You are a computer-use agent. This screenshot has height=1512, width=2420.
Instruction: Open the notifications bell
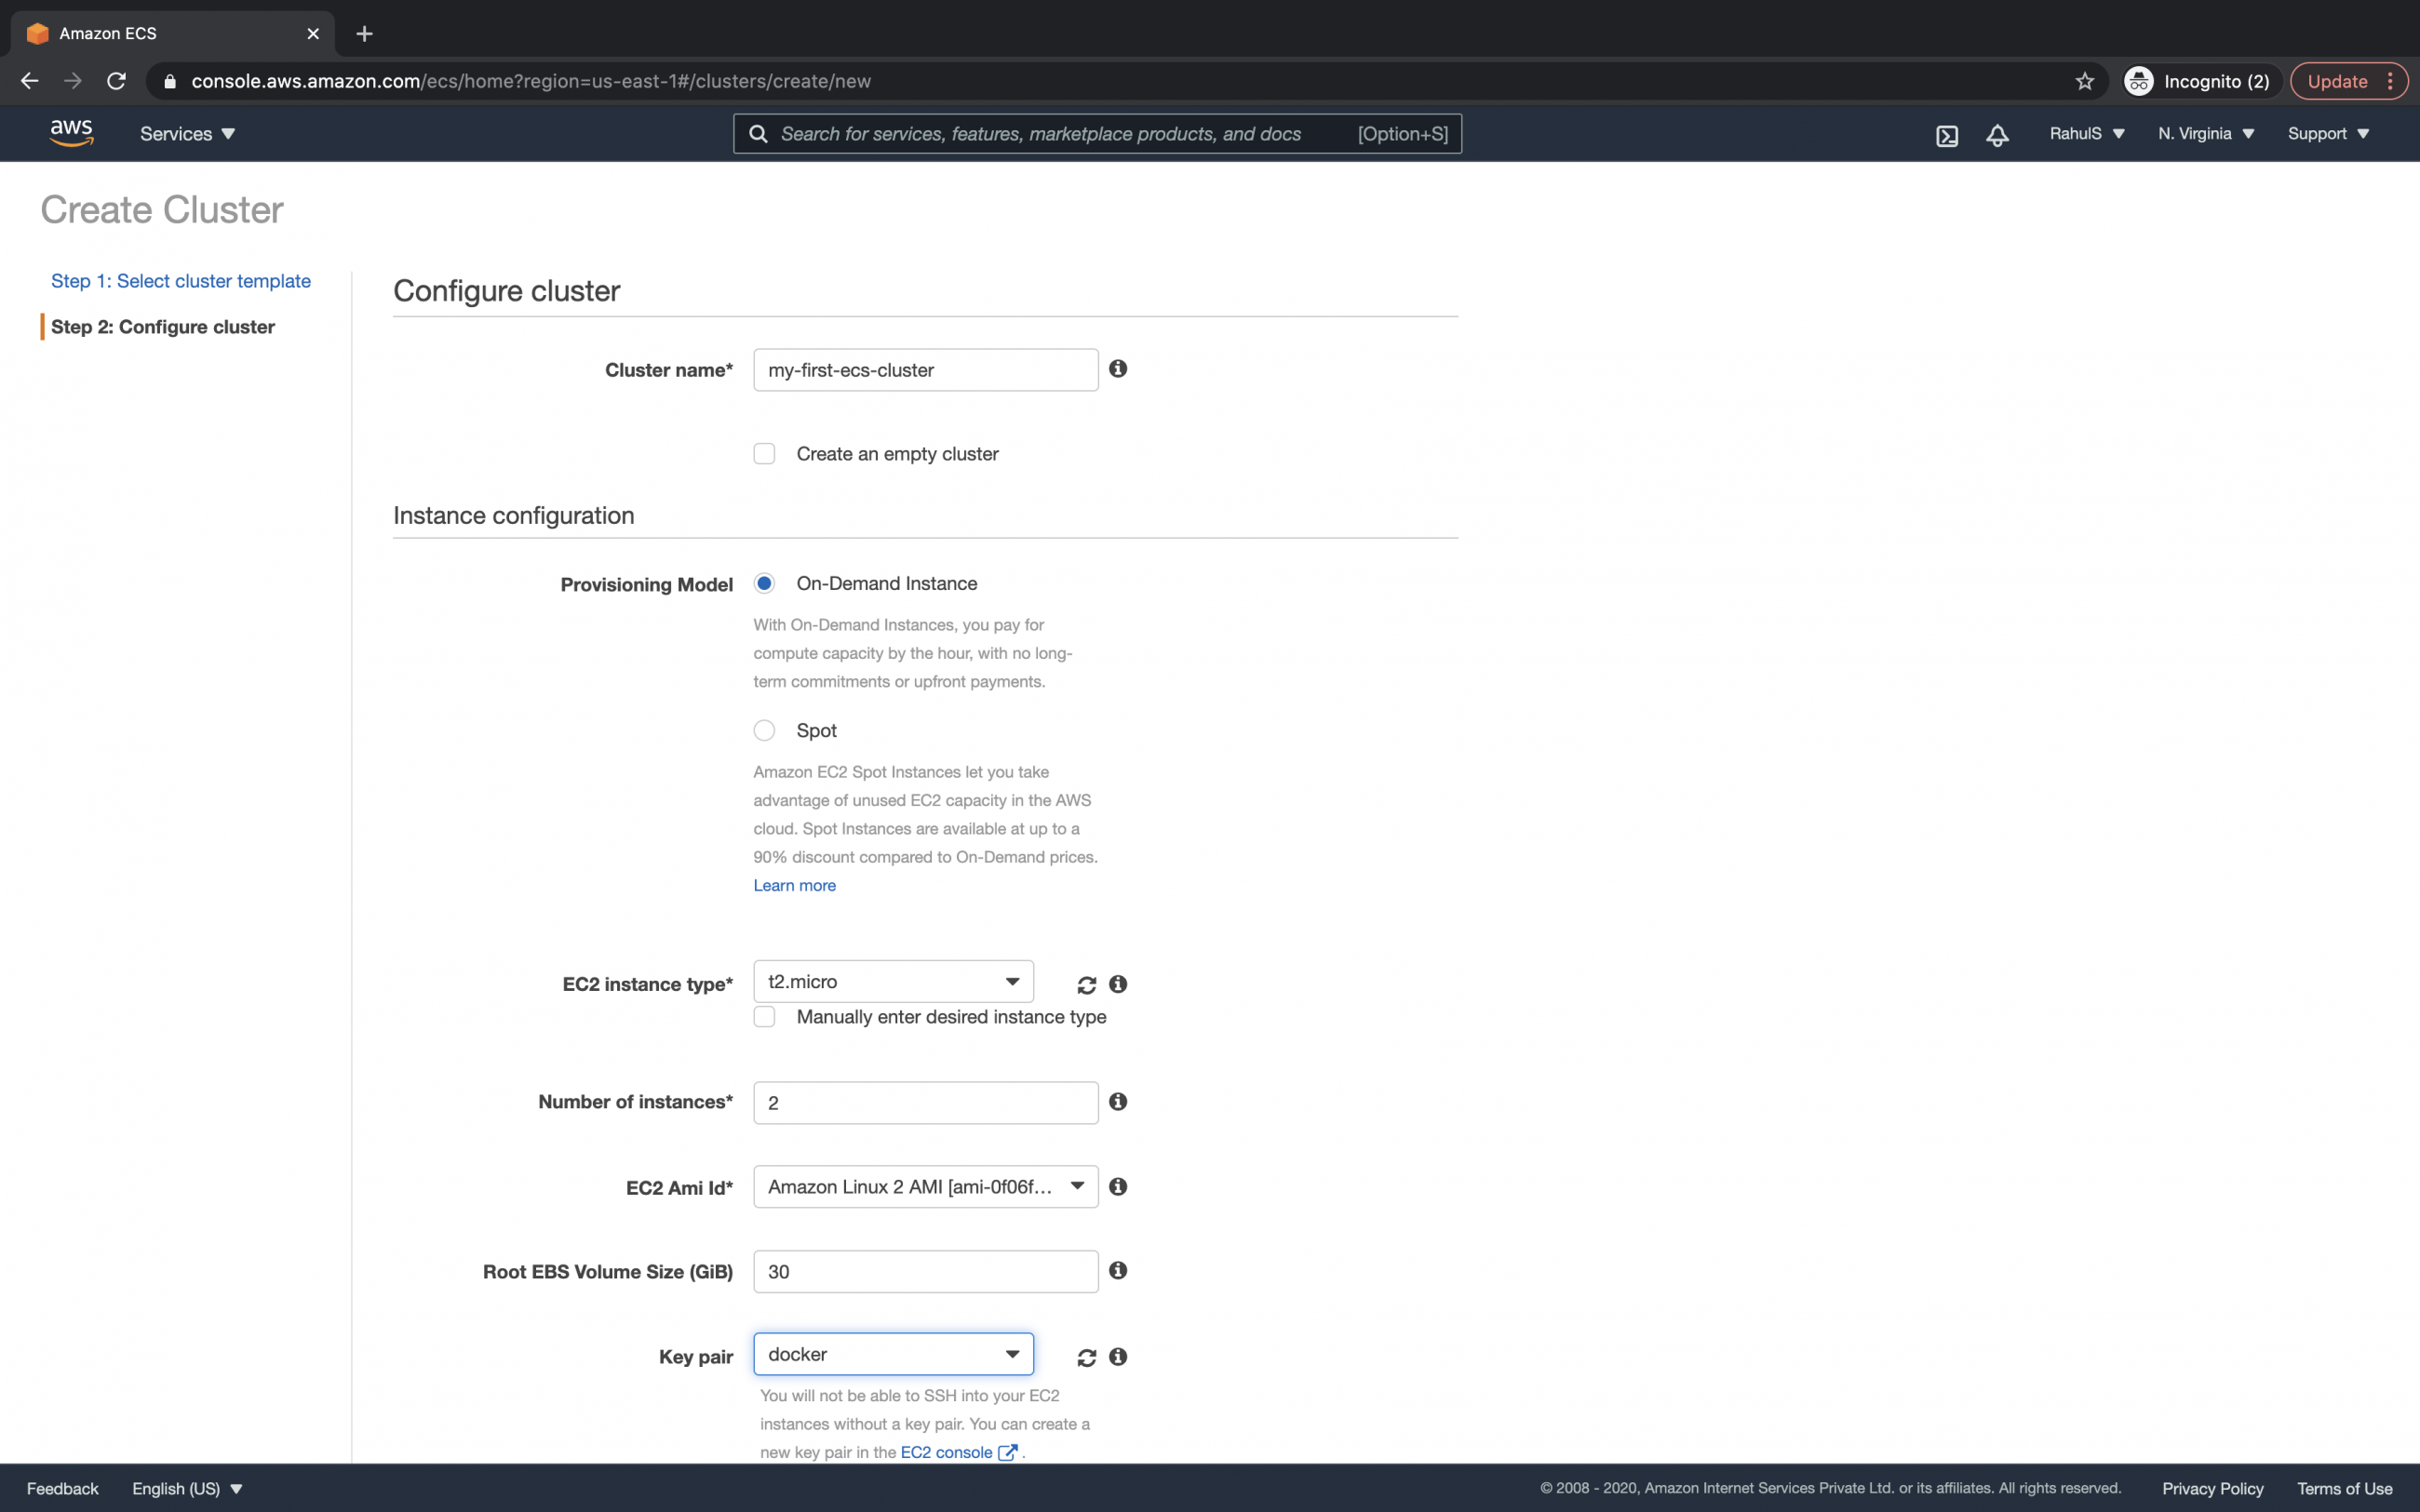click(1996, 133)
